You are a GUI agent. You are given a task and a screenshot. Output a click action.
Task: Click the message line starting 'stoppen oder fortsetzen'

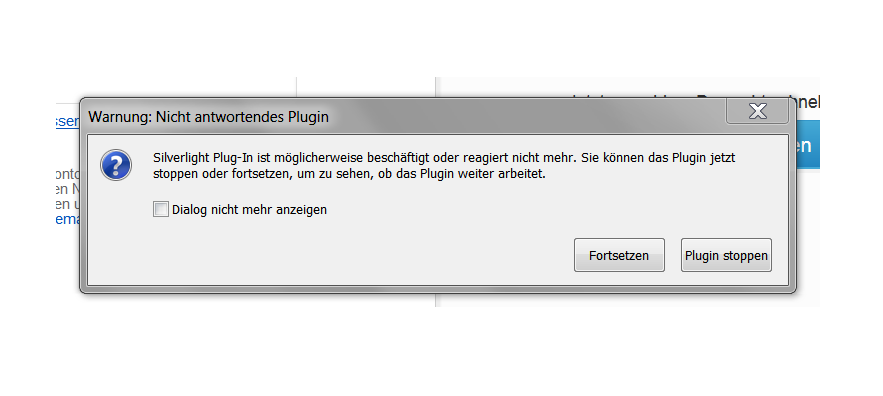[x=350, y=173]
